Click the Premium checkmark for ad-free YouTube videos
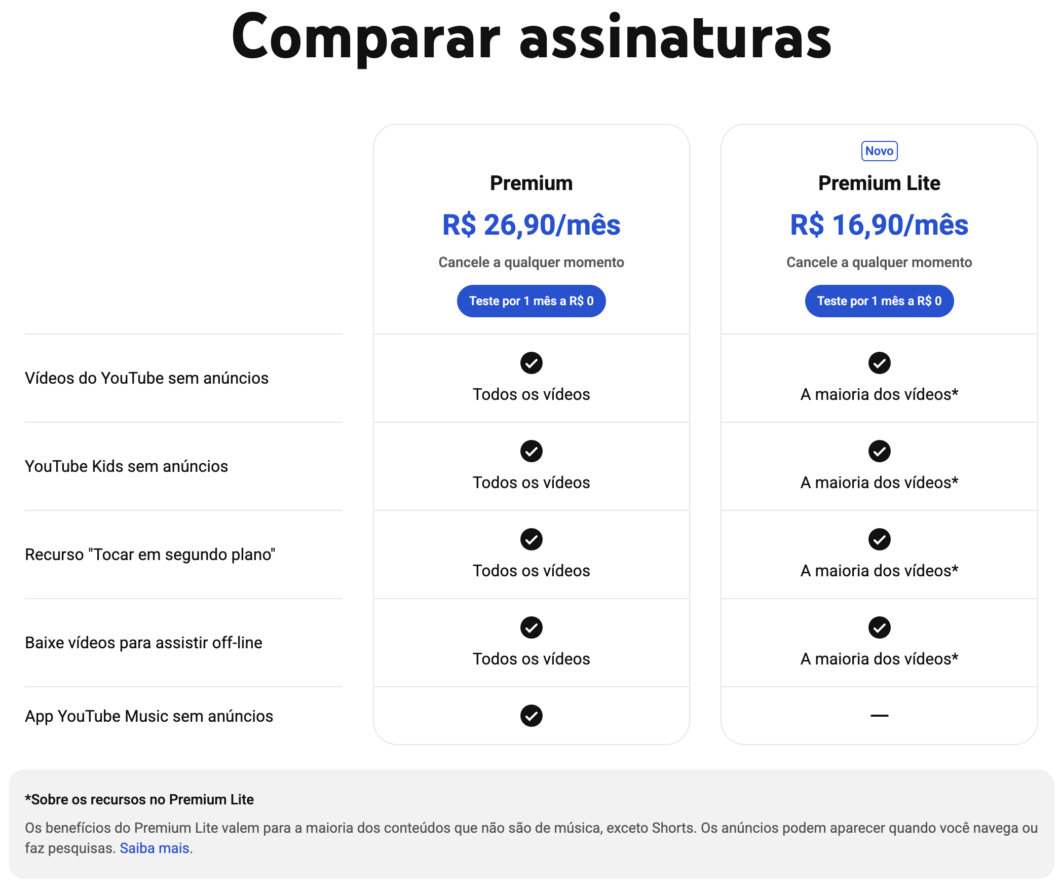The width and height of the screenshot is (1060, 887). (531, 363)
